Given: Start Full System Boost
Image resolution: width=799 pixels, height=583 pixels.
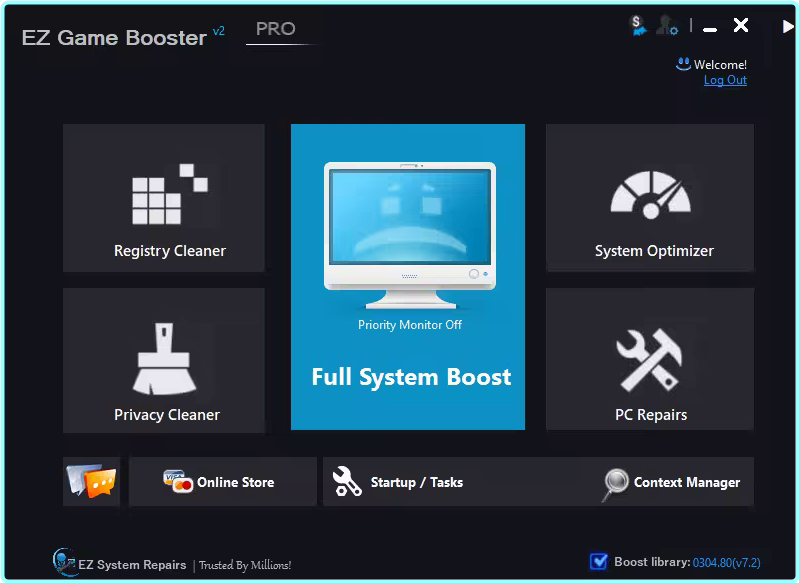Looking at the screenshot, I should (408, 277).
